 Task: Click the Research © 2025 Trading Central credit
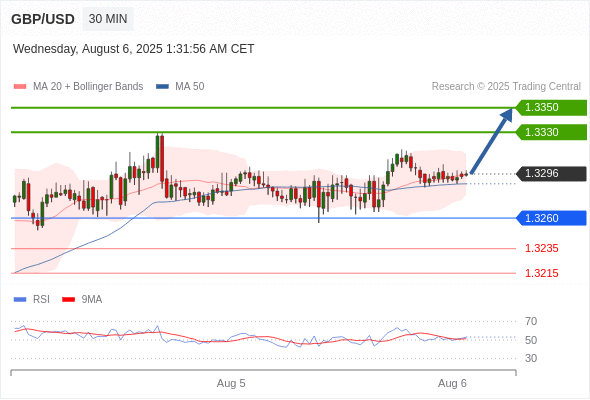pos(506,87)
